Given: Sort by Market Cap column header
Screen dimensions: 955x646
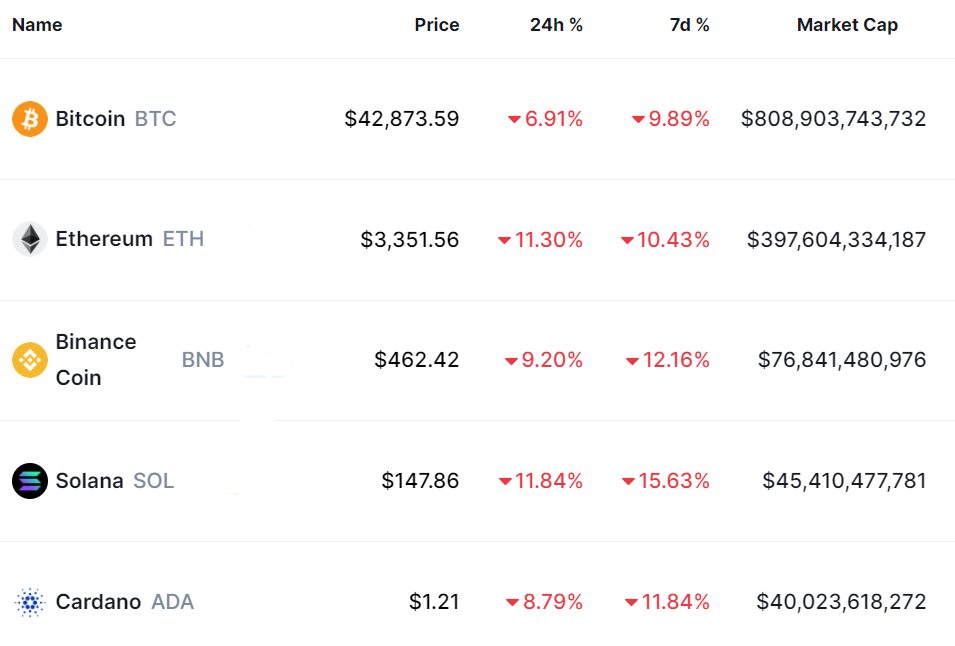Looking at the screenshot, I should pyautogui.click(x=847, y=25).
